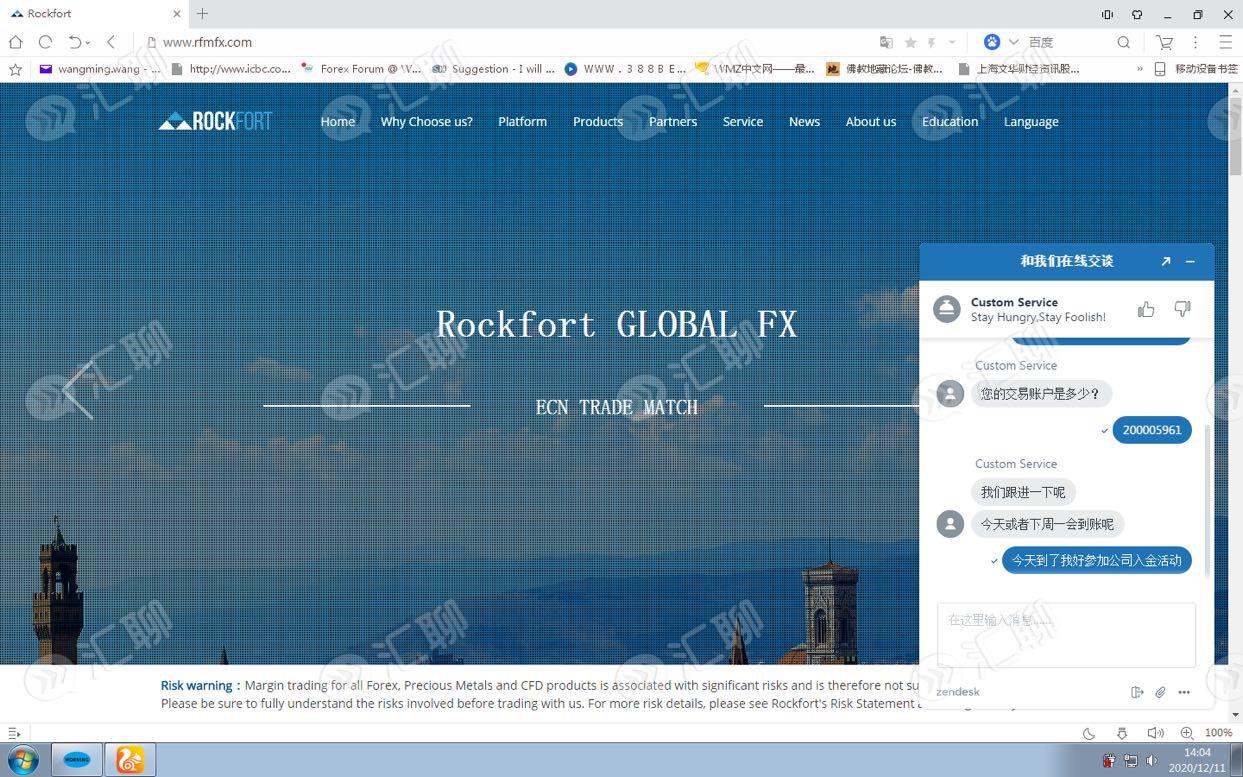Open the 上海文华财经资讯 bookmark
Screen dimensions: 1243x777
pyautogui.click(x=1018, y=69)
